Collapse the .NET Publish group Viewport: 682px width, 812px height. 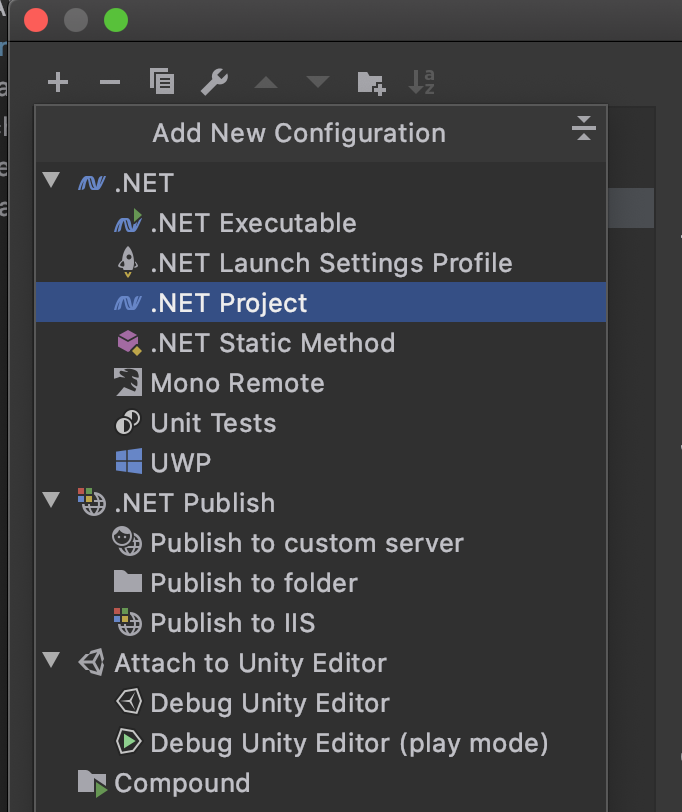(x=51, y=500)
